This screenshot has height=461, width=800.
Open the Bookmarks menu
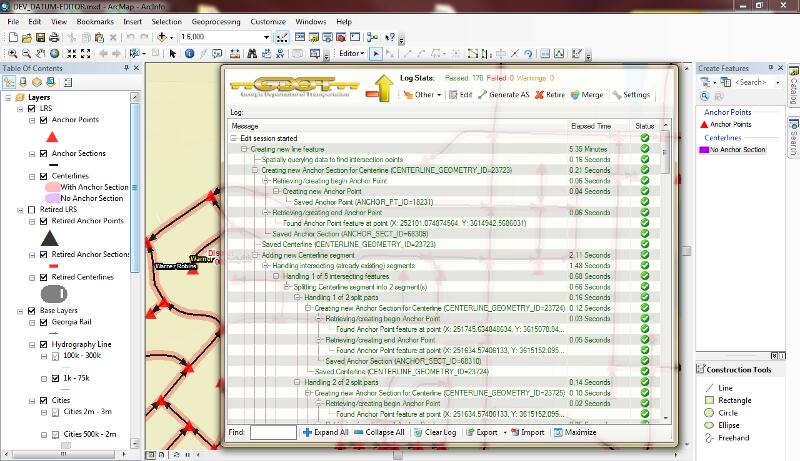[x=95, y=22]
